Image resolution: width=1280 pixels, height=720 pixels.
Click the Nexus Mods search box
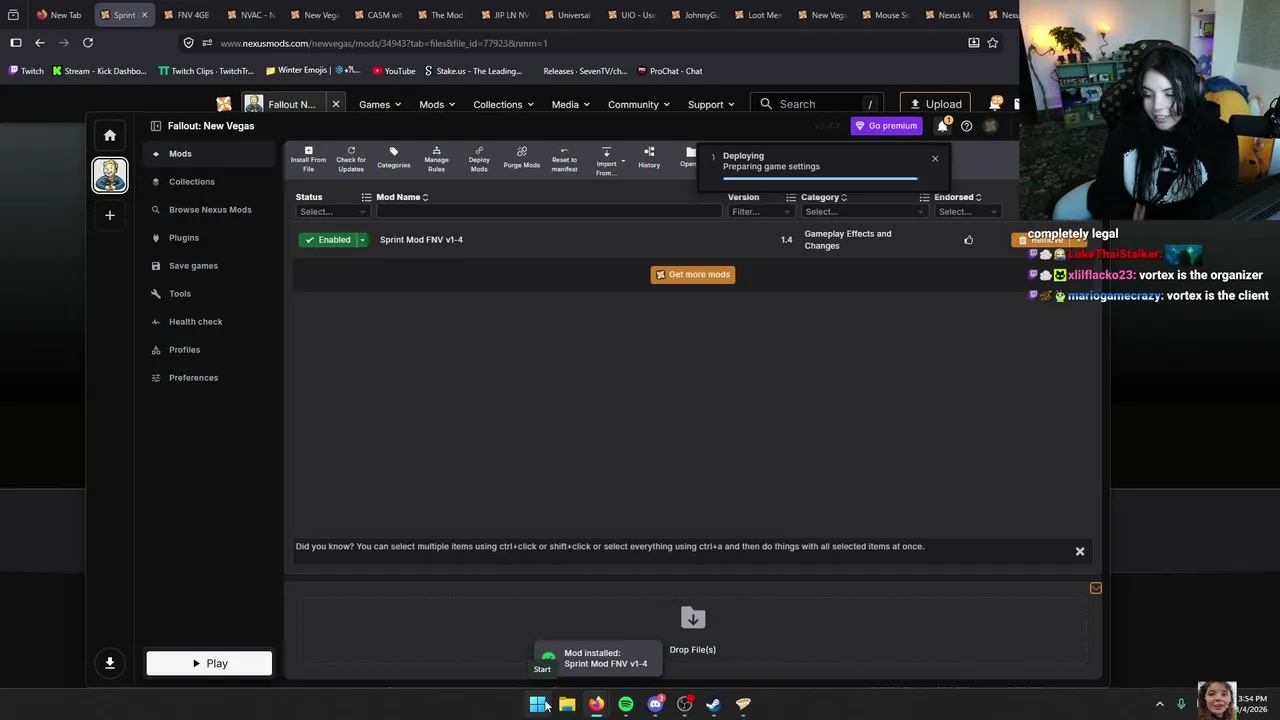818,104
